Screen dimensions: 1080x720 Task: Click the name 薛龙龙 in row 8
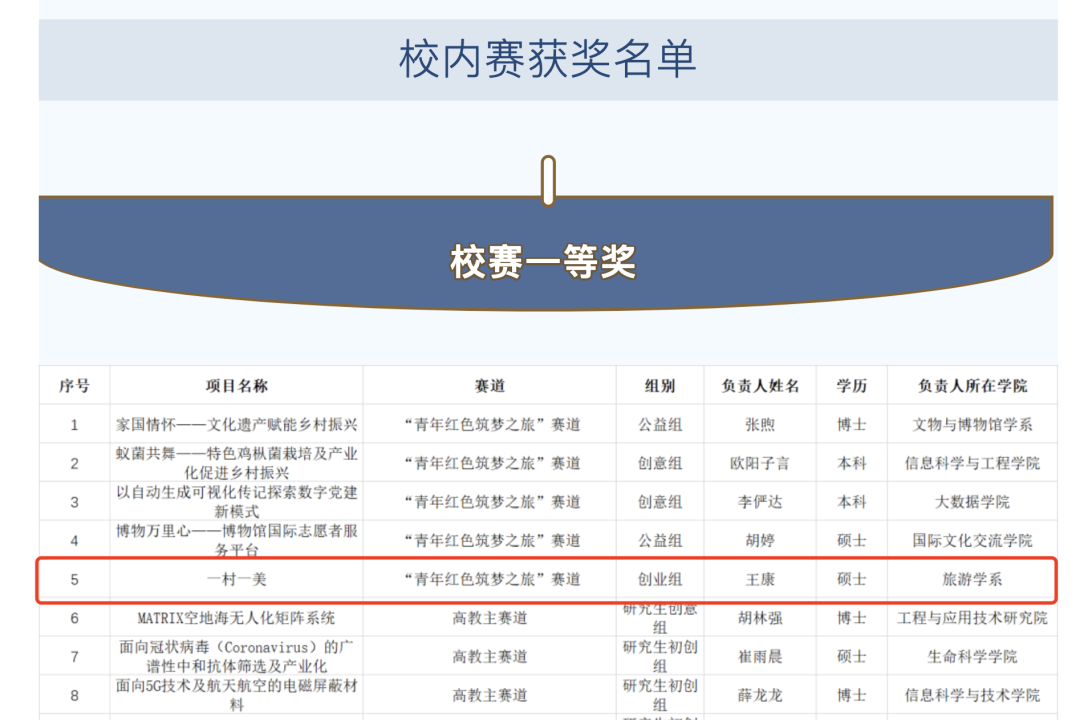coord(760,695)
